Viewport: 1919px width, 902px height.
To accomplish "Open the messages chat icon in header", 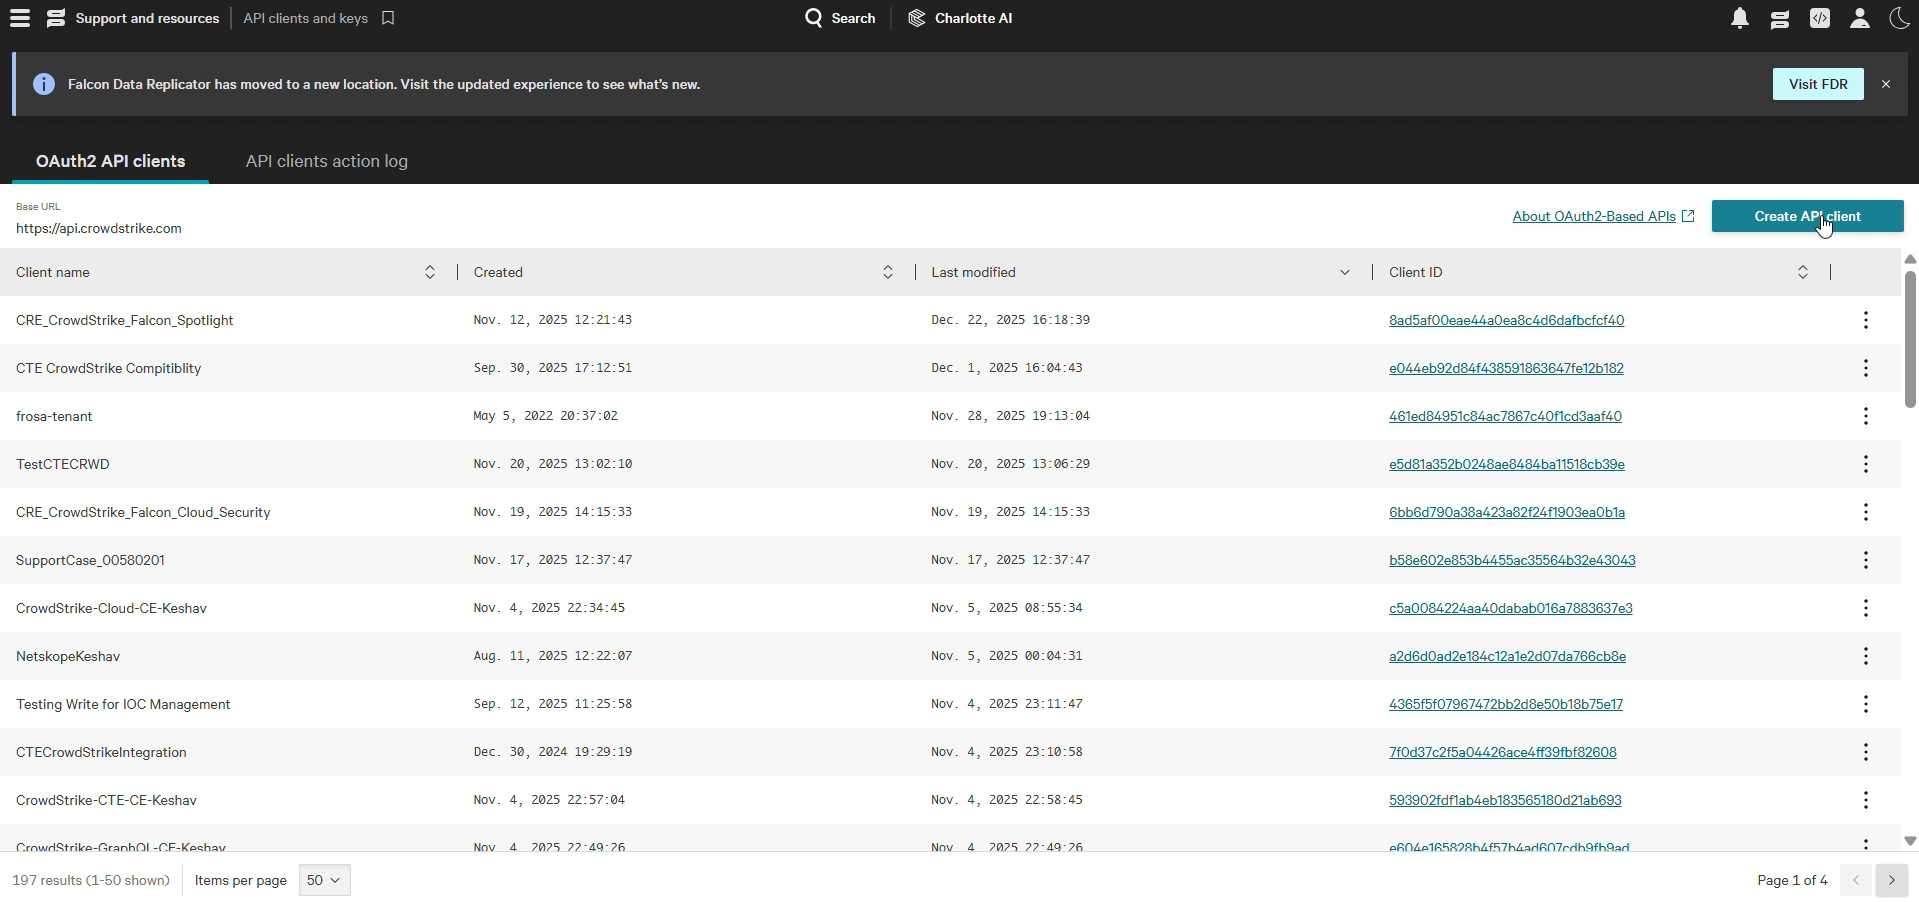I will pos(1780,18).
